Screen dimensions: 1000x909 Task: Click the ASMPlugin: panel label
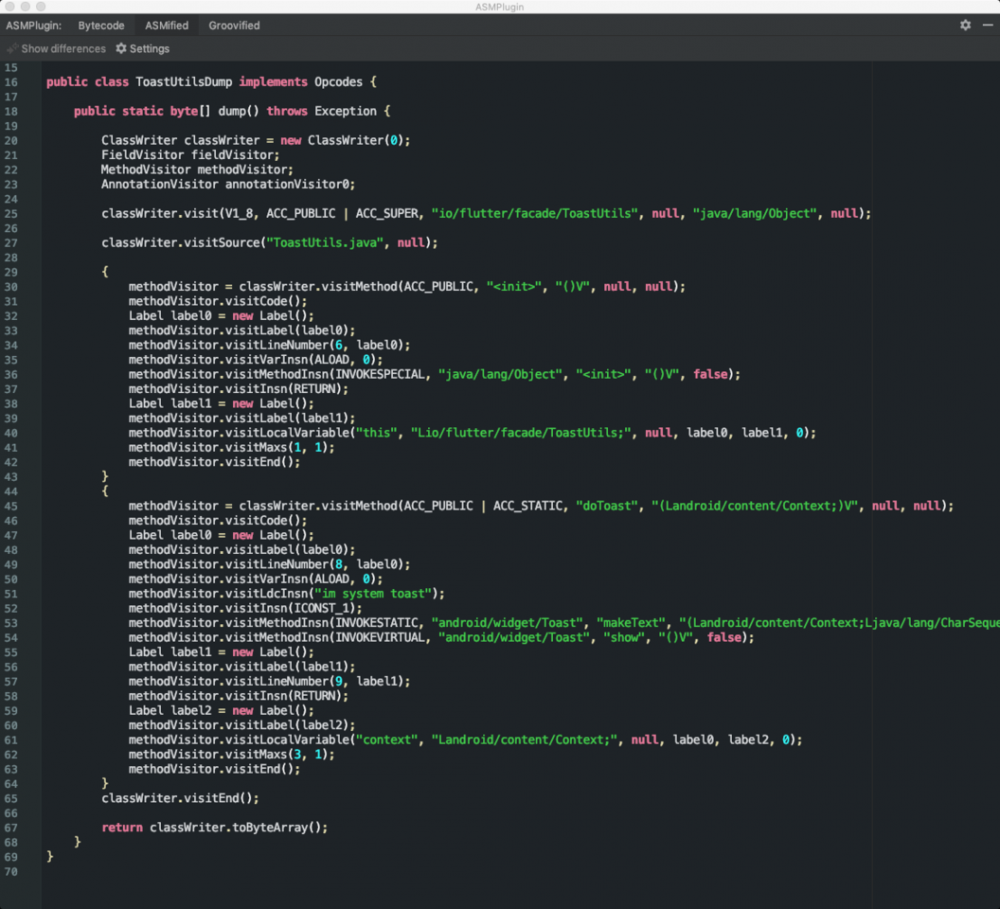pos(34,26)
